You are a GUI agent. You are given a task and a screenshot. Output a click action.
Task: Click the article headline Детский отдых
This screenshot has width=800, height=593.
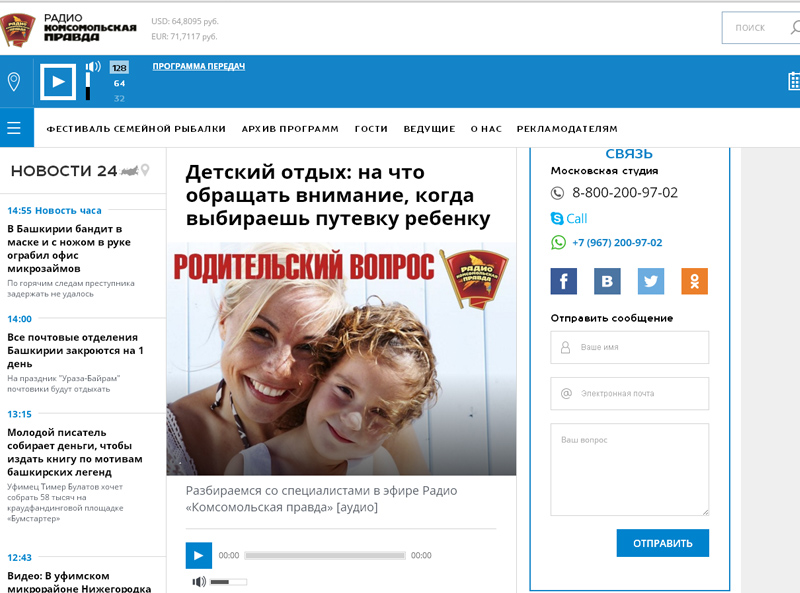pos(338,195)
